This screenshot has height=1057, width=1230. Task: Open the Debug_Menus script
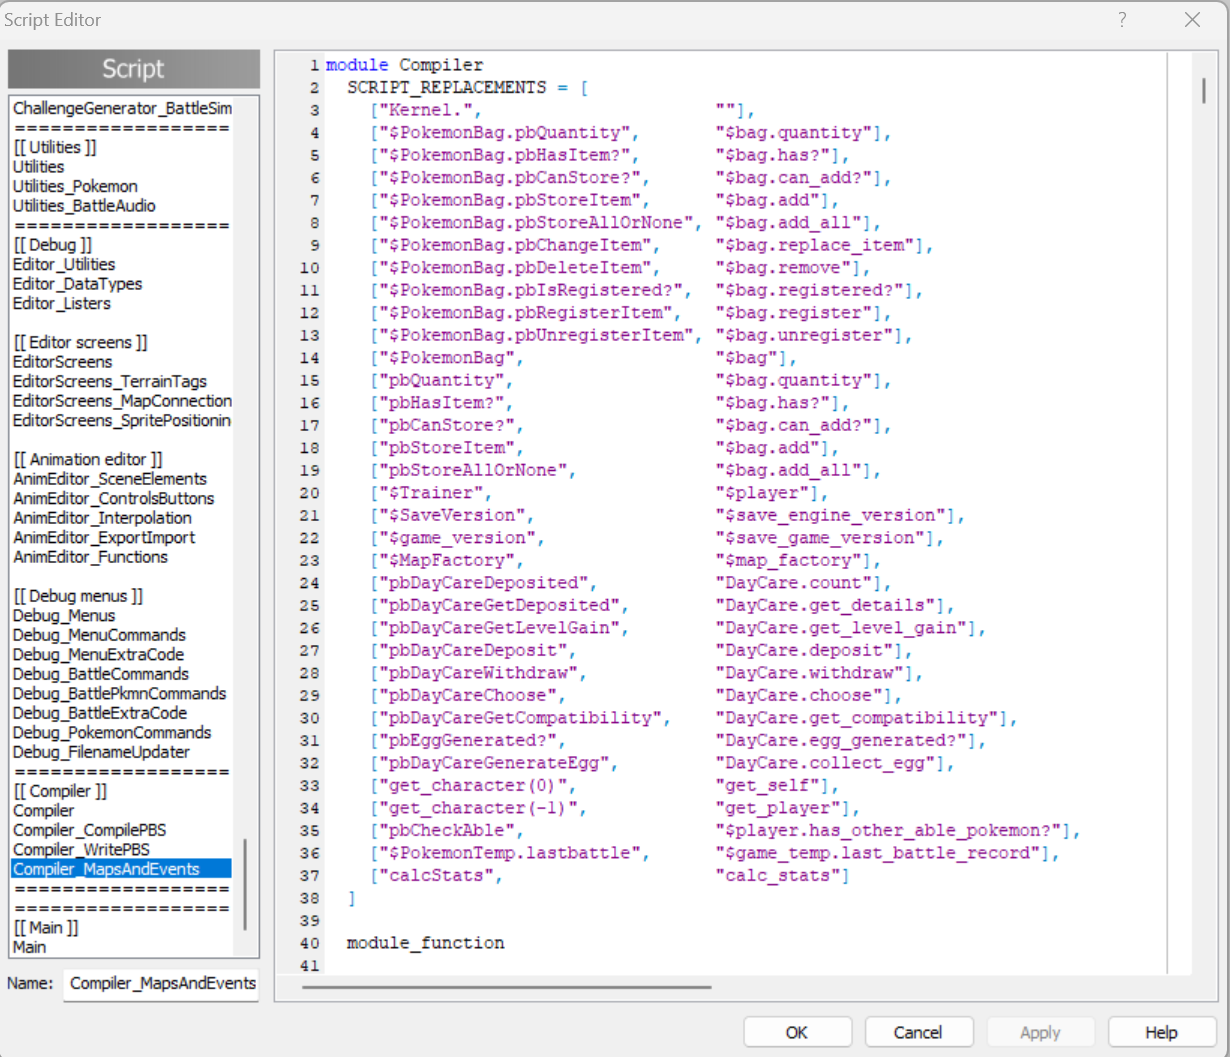64,615
